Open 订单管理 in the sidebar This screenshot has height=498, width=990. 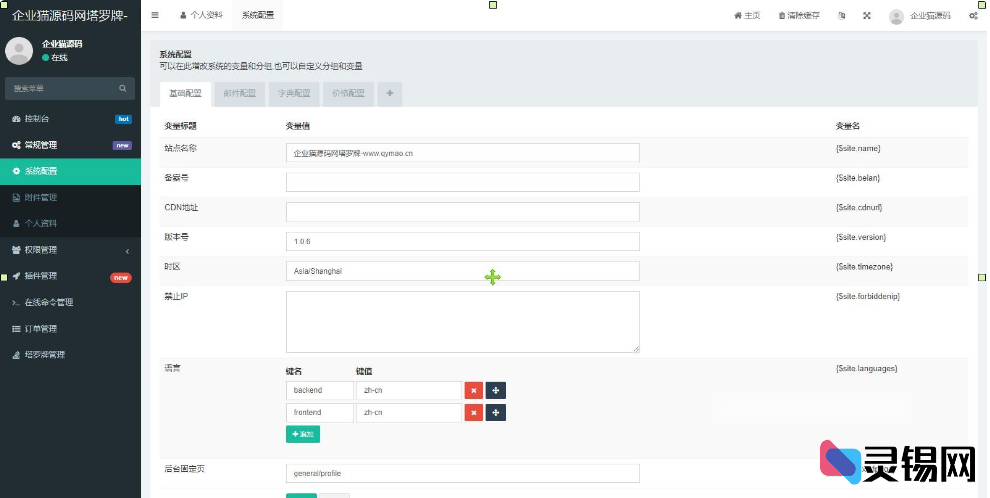(70, 329)
